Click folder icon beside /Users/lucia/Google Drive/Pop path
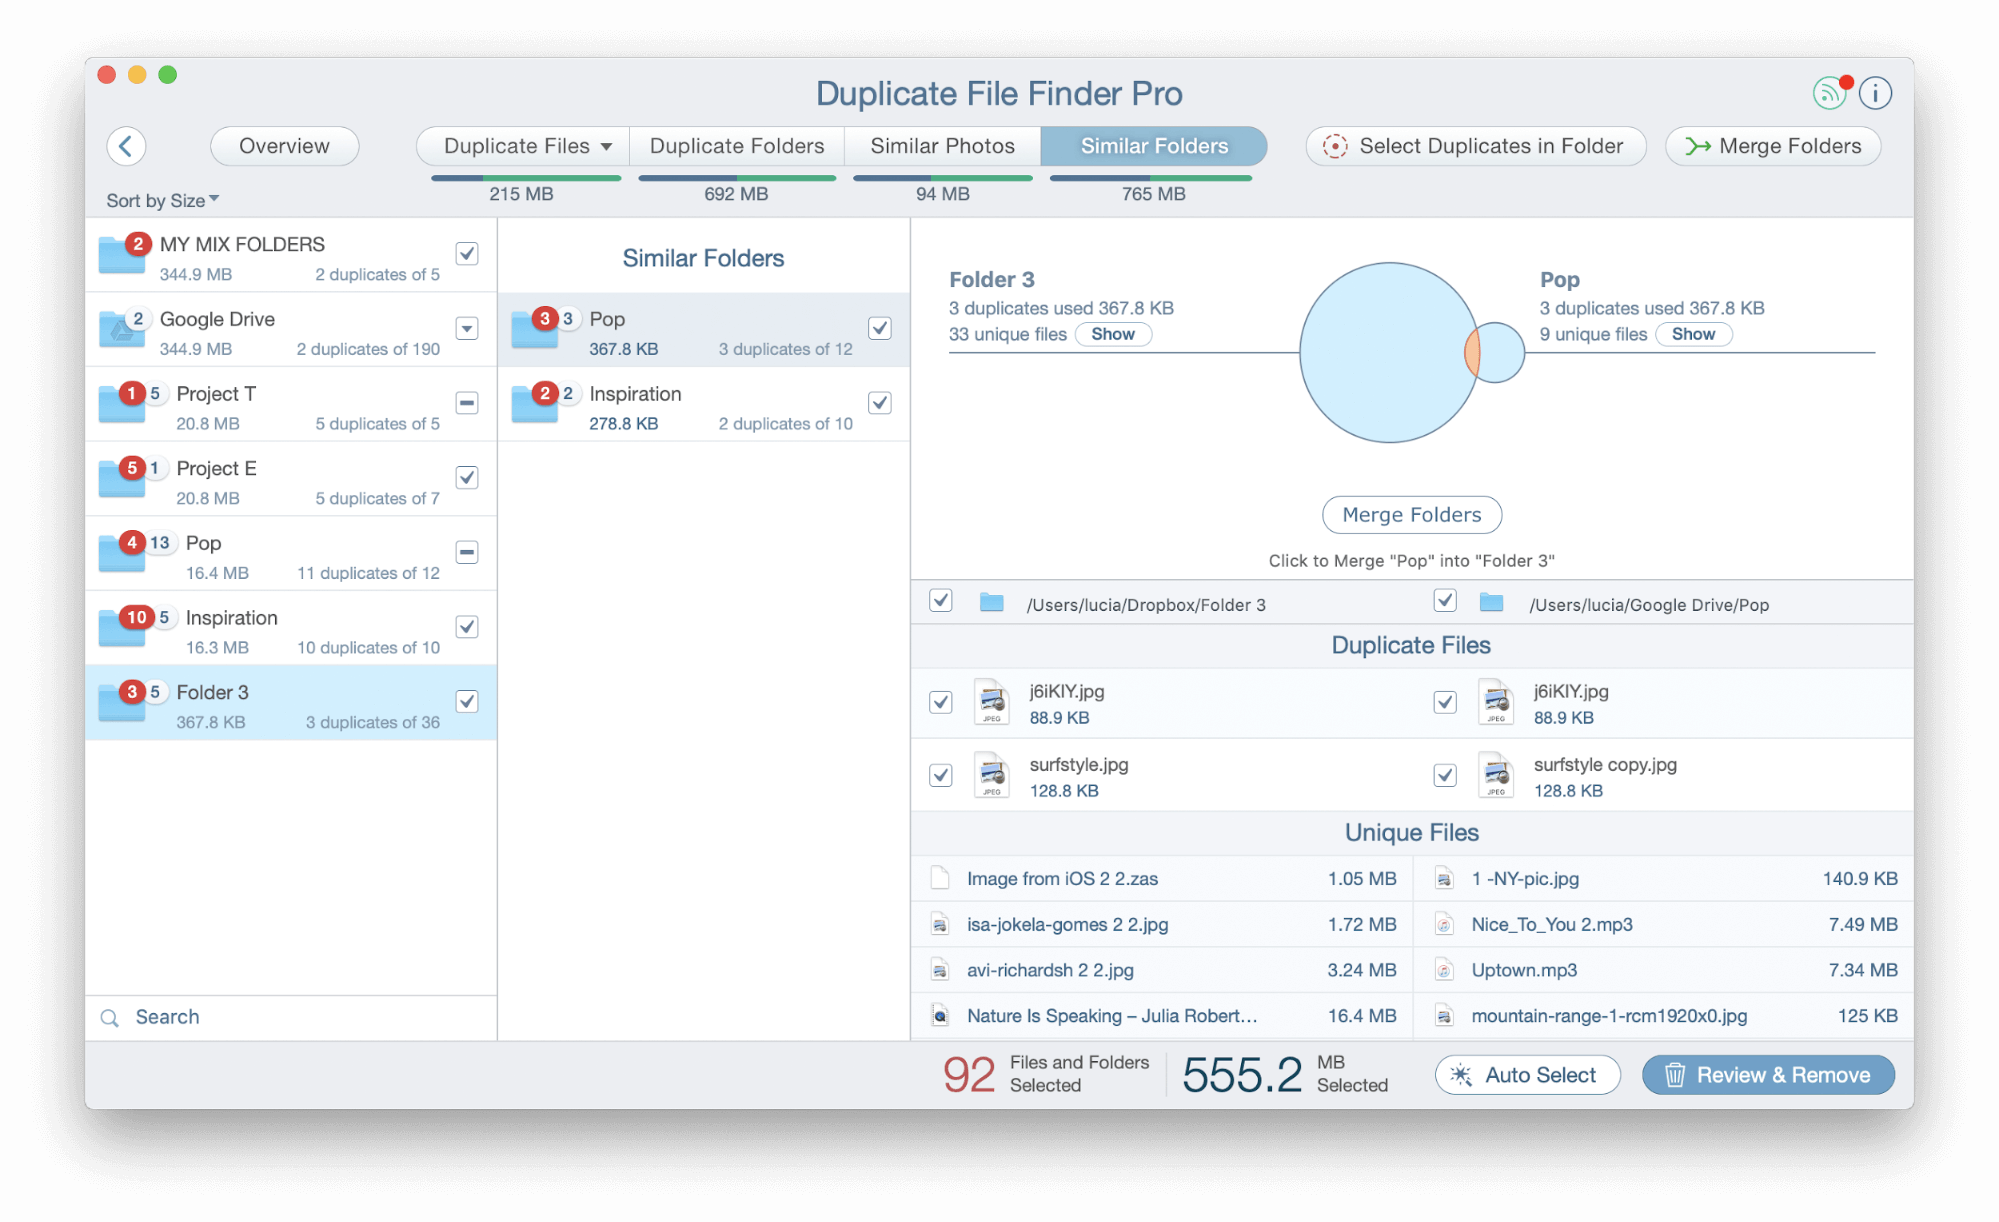The image size is (1999, 1222). pos(1491,602)
